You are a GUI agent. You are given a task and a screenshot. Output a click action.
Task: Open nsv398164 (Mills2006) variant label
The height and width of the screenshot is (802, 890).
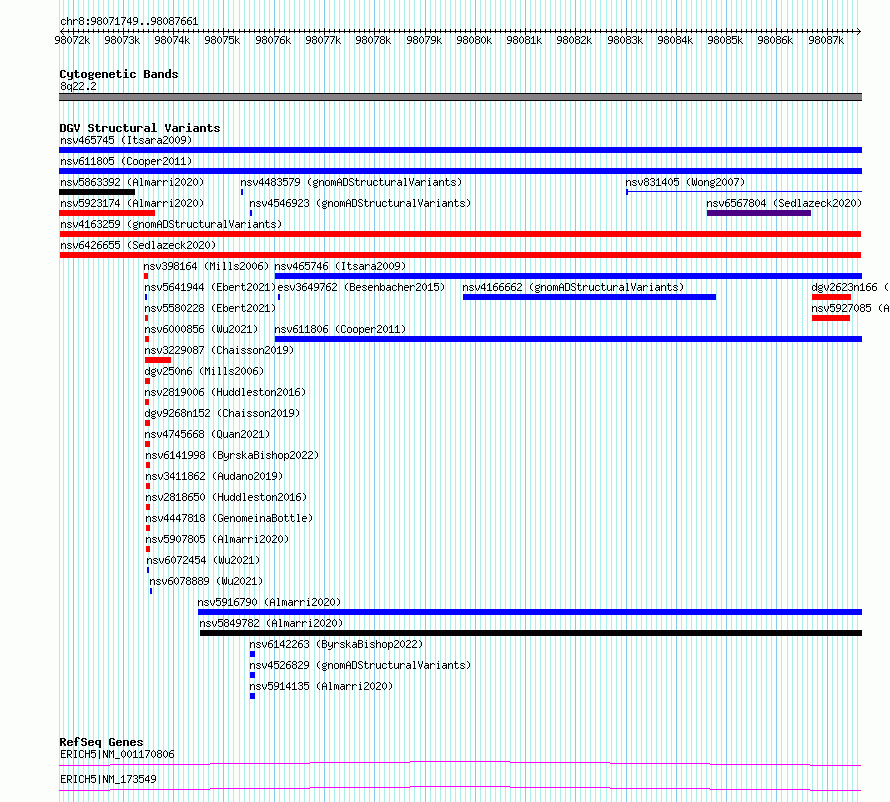pos(206,266)
